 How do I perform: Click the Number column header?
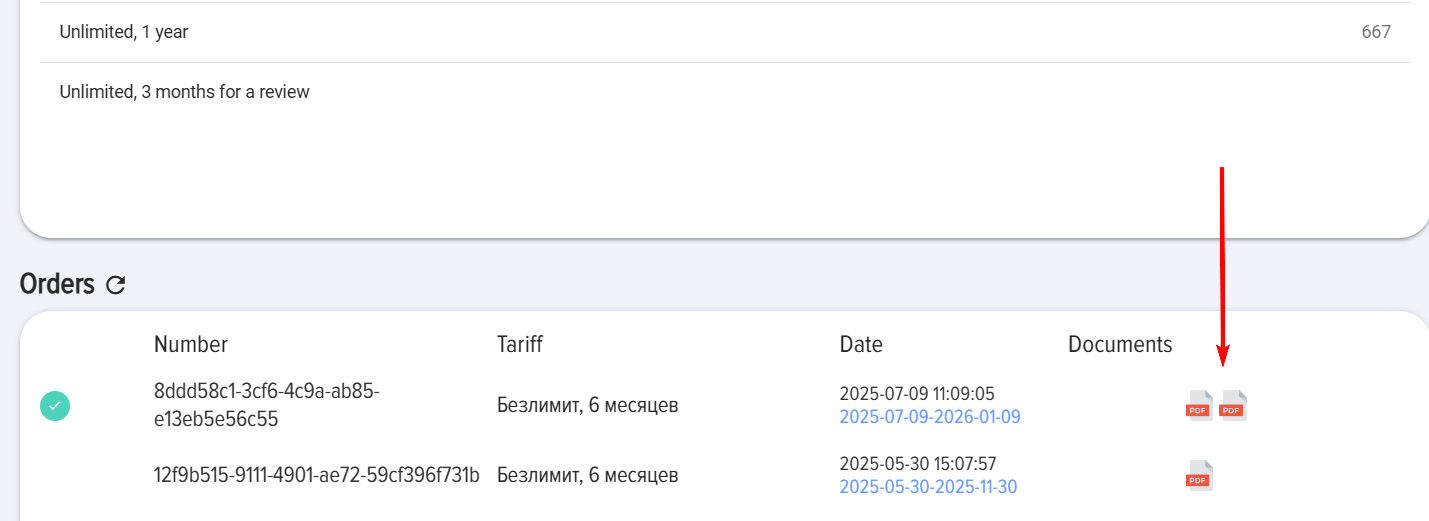pyautogui.click(x=191, y=345)
